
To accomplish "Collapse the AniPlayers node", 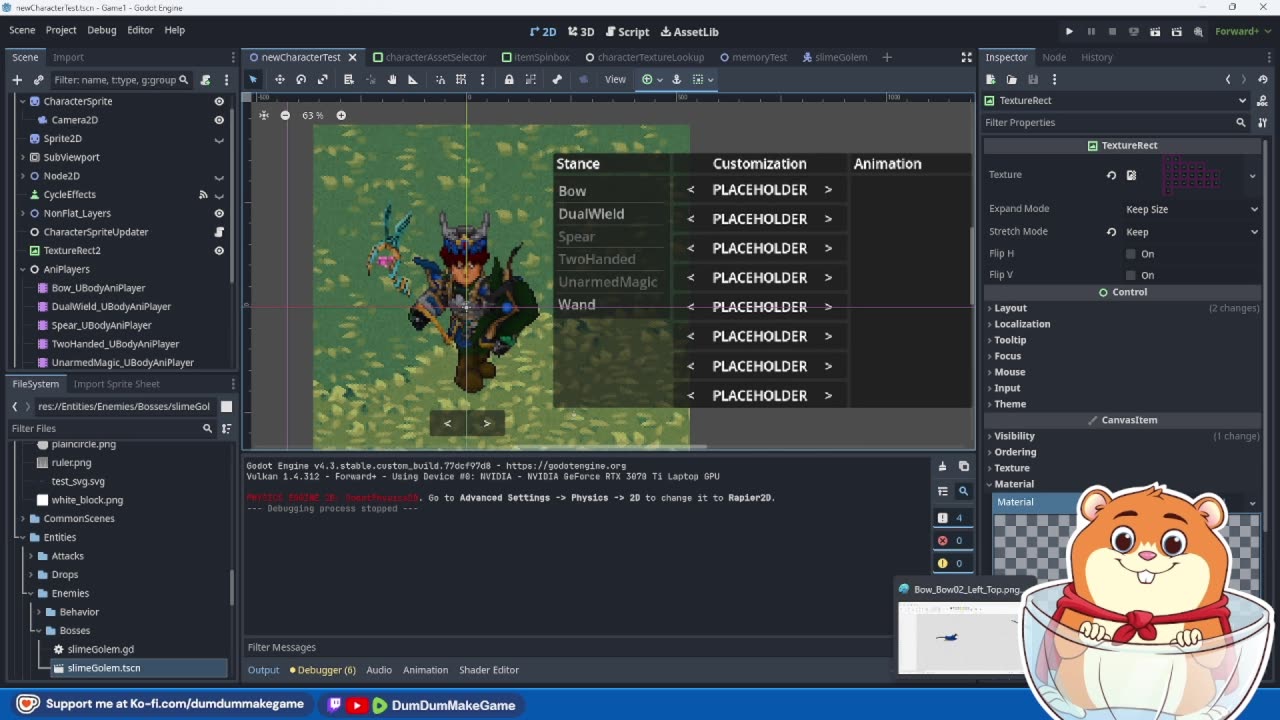I will click(x=23, y=269).
